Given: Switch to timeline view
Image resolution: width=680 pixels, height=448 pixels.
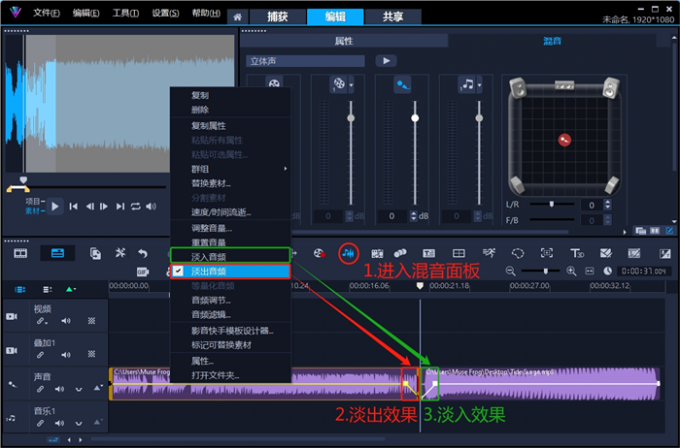Looking at the screenshot, I should point(58,253).
